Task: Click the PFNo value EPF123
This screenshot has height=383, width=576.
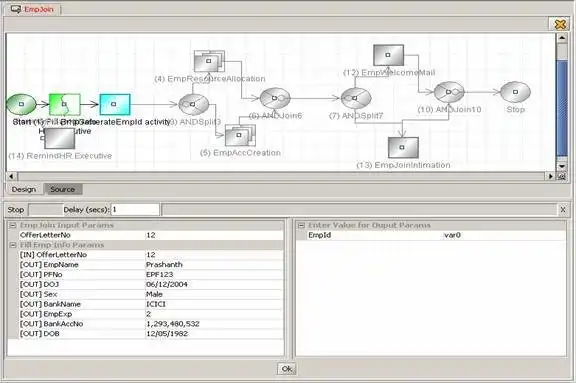Action: point(159,274)
